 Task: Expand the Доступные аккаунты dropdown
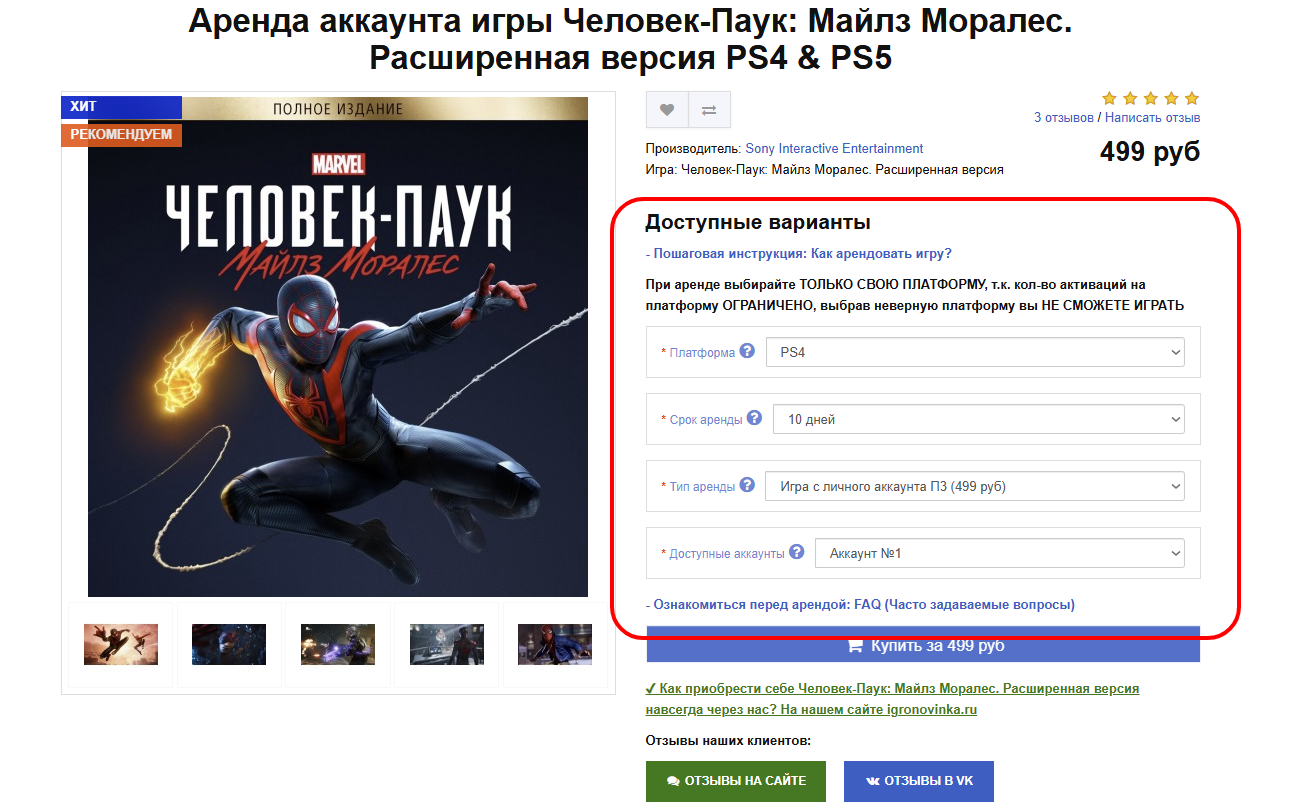point(999,553)
